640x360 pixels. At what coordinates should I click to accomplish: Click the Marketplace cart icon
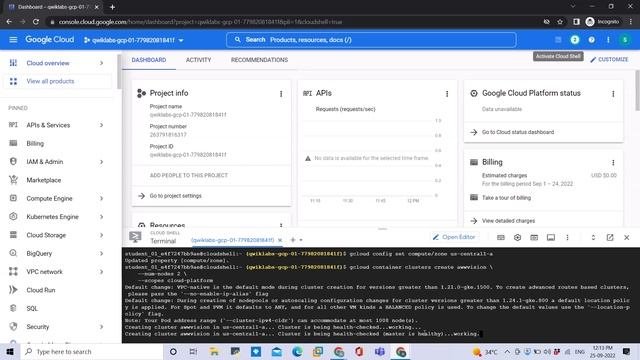pos(13,180)
